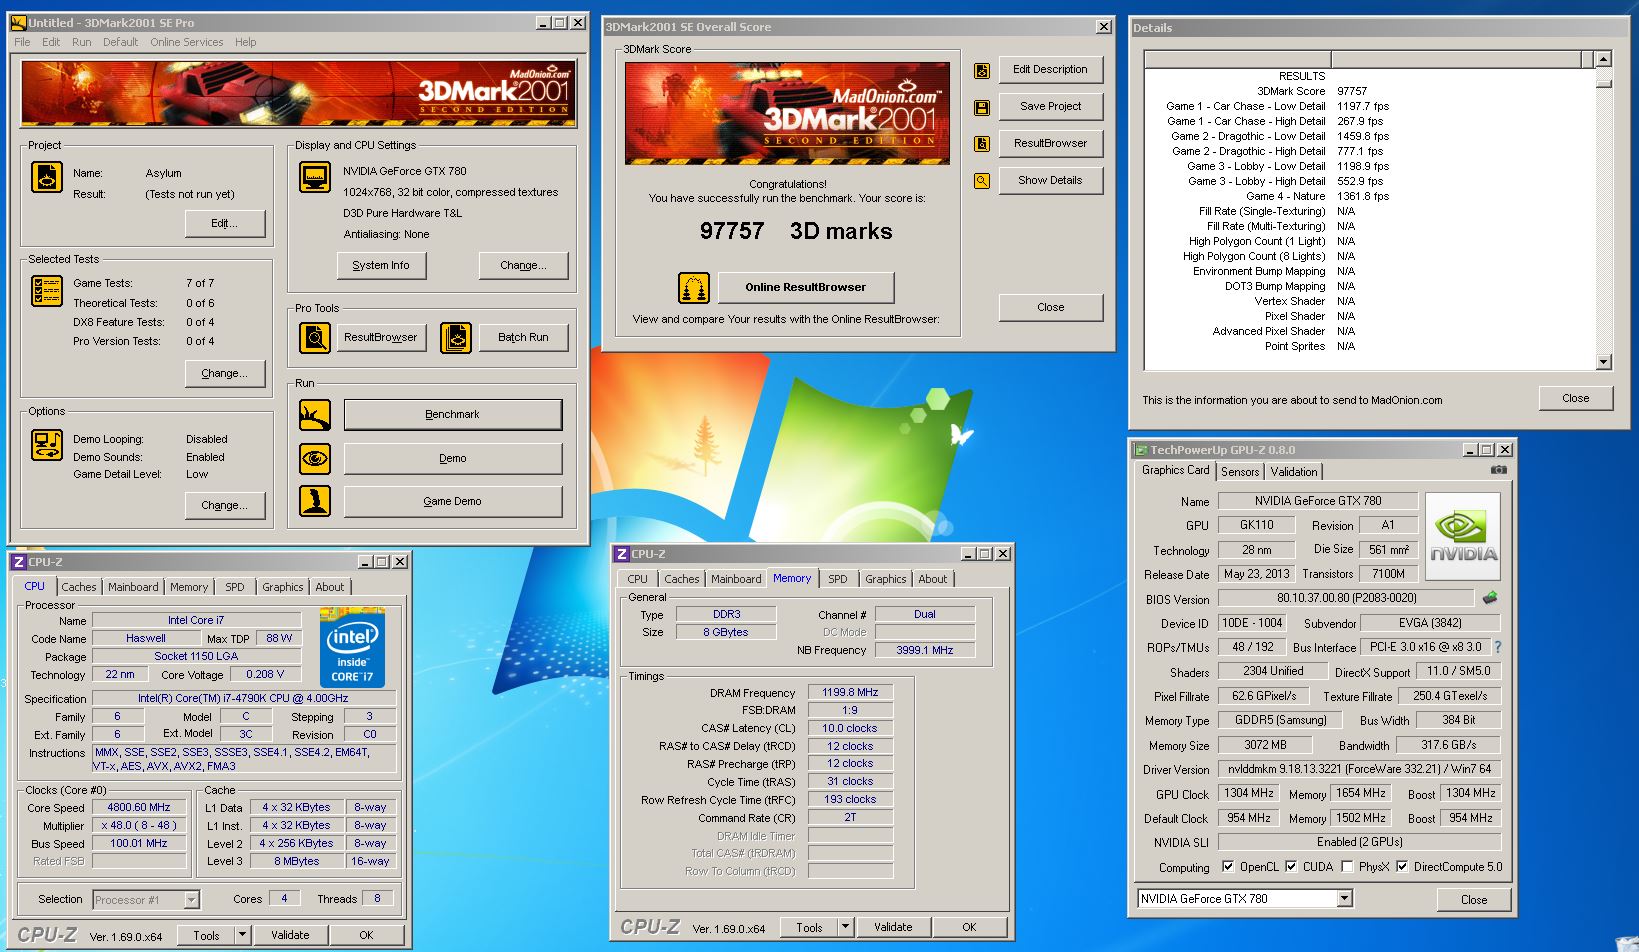Switch to the SPD tab in memory CPU-Z window
Viewport: 1639px width, 952px height.
[x=838, y=579]
